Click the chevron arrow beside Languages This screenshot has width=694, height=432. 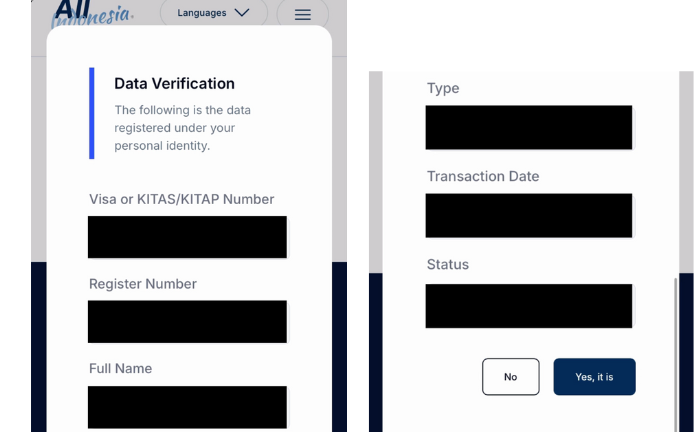[x=242, y=13]
